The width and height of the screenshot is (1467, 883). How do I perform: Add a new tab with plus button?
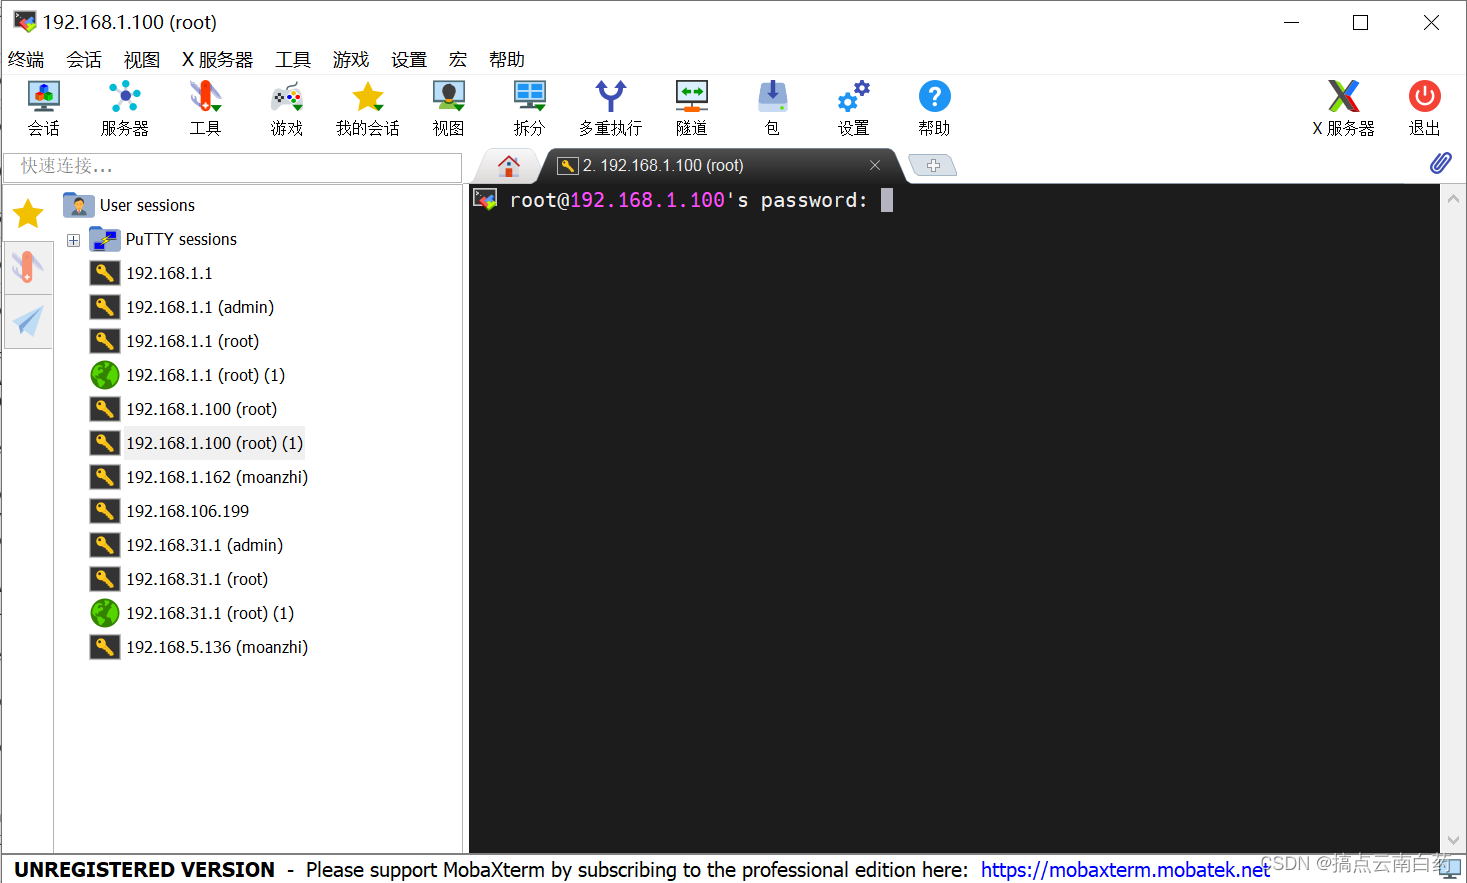point(933,165)
